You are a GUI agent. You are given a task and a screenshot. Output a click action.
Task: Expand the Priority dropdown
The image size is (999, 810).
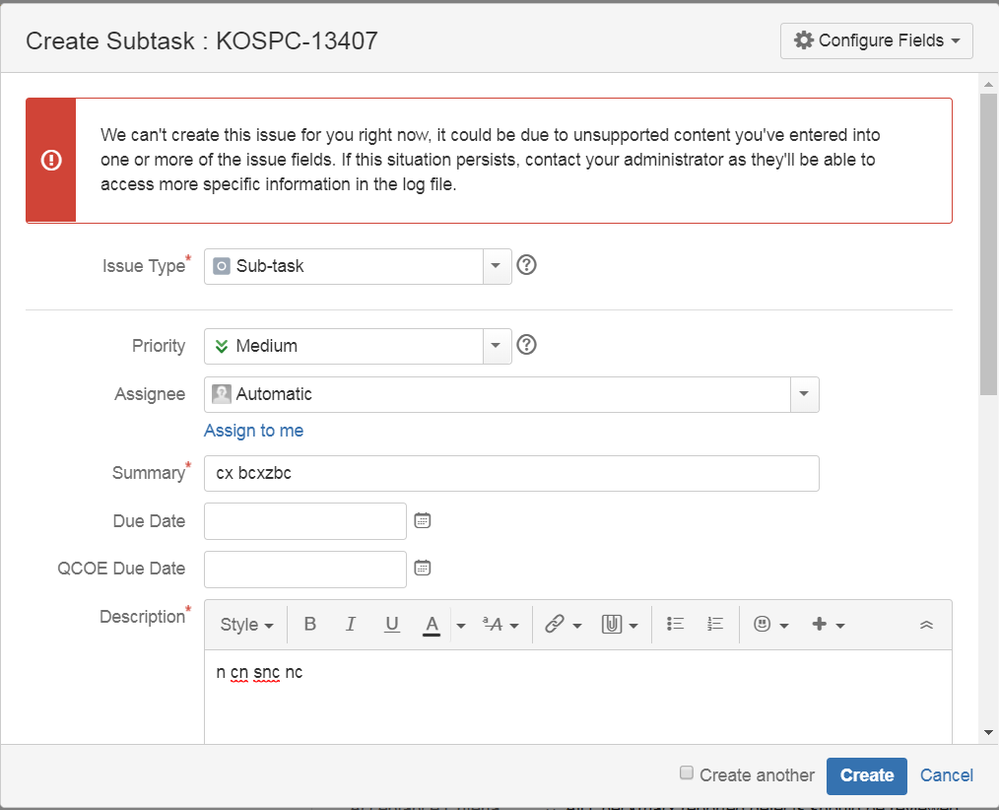pos(496,346)
